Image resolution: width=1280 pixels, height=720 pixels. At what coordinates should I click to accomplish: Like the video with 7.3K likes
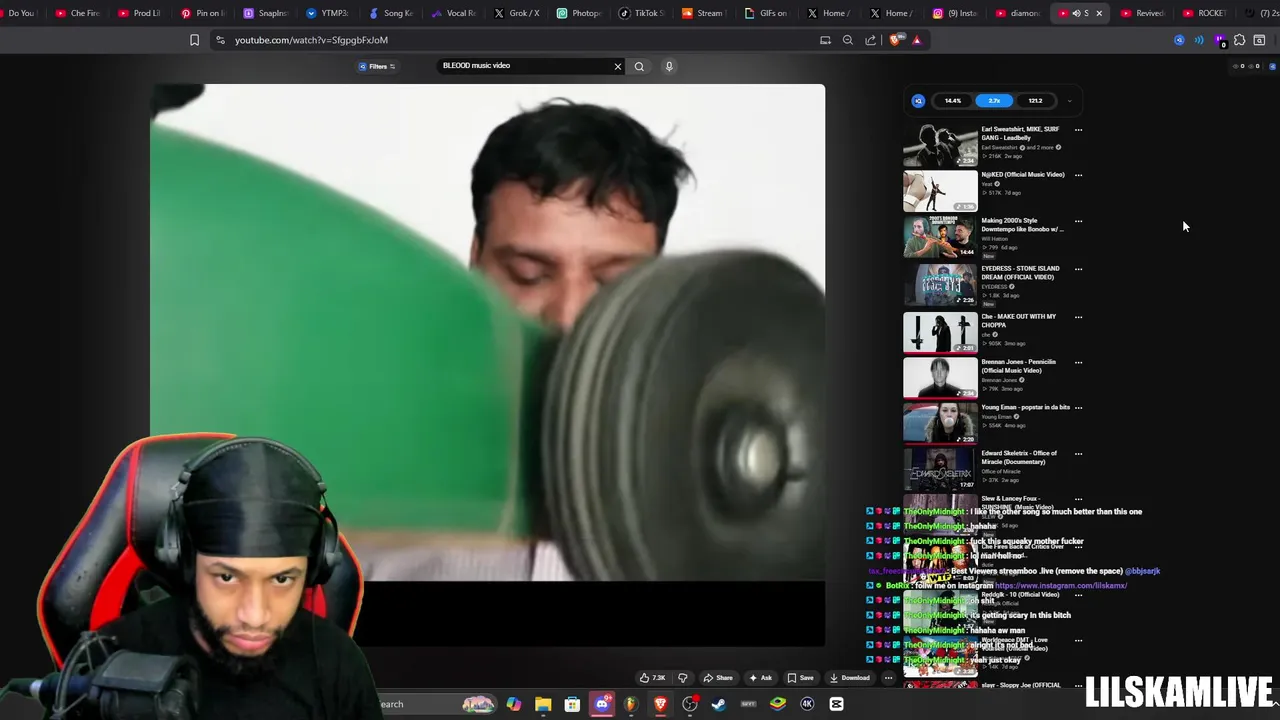point(652,678)
